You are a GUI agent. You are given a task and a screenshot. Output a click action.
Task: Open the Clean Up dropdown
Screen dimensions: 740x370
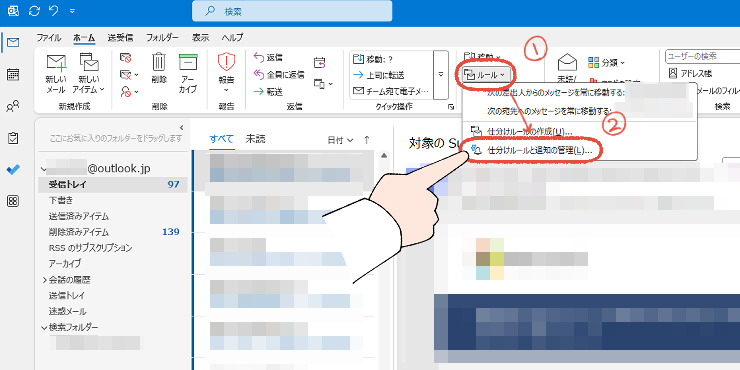pyautogui.click(x=129, y=75)
